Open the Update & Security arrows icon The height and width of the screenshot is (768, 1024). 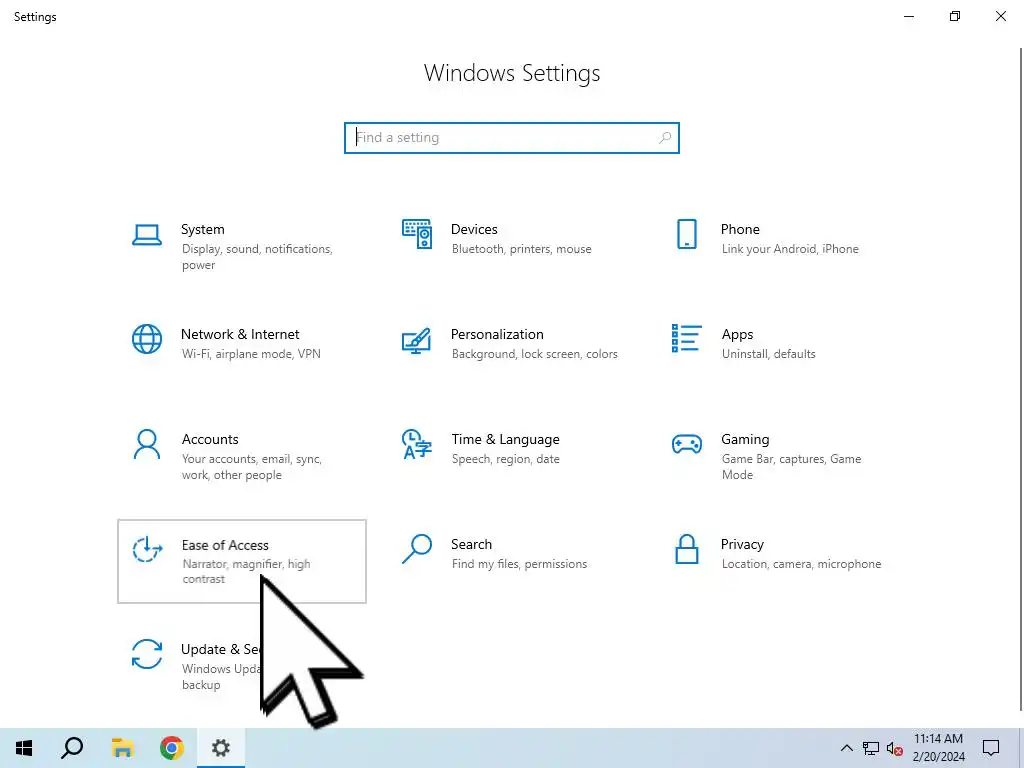click(x=147, y=654)
